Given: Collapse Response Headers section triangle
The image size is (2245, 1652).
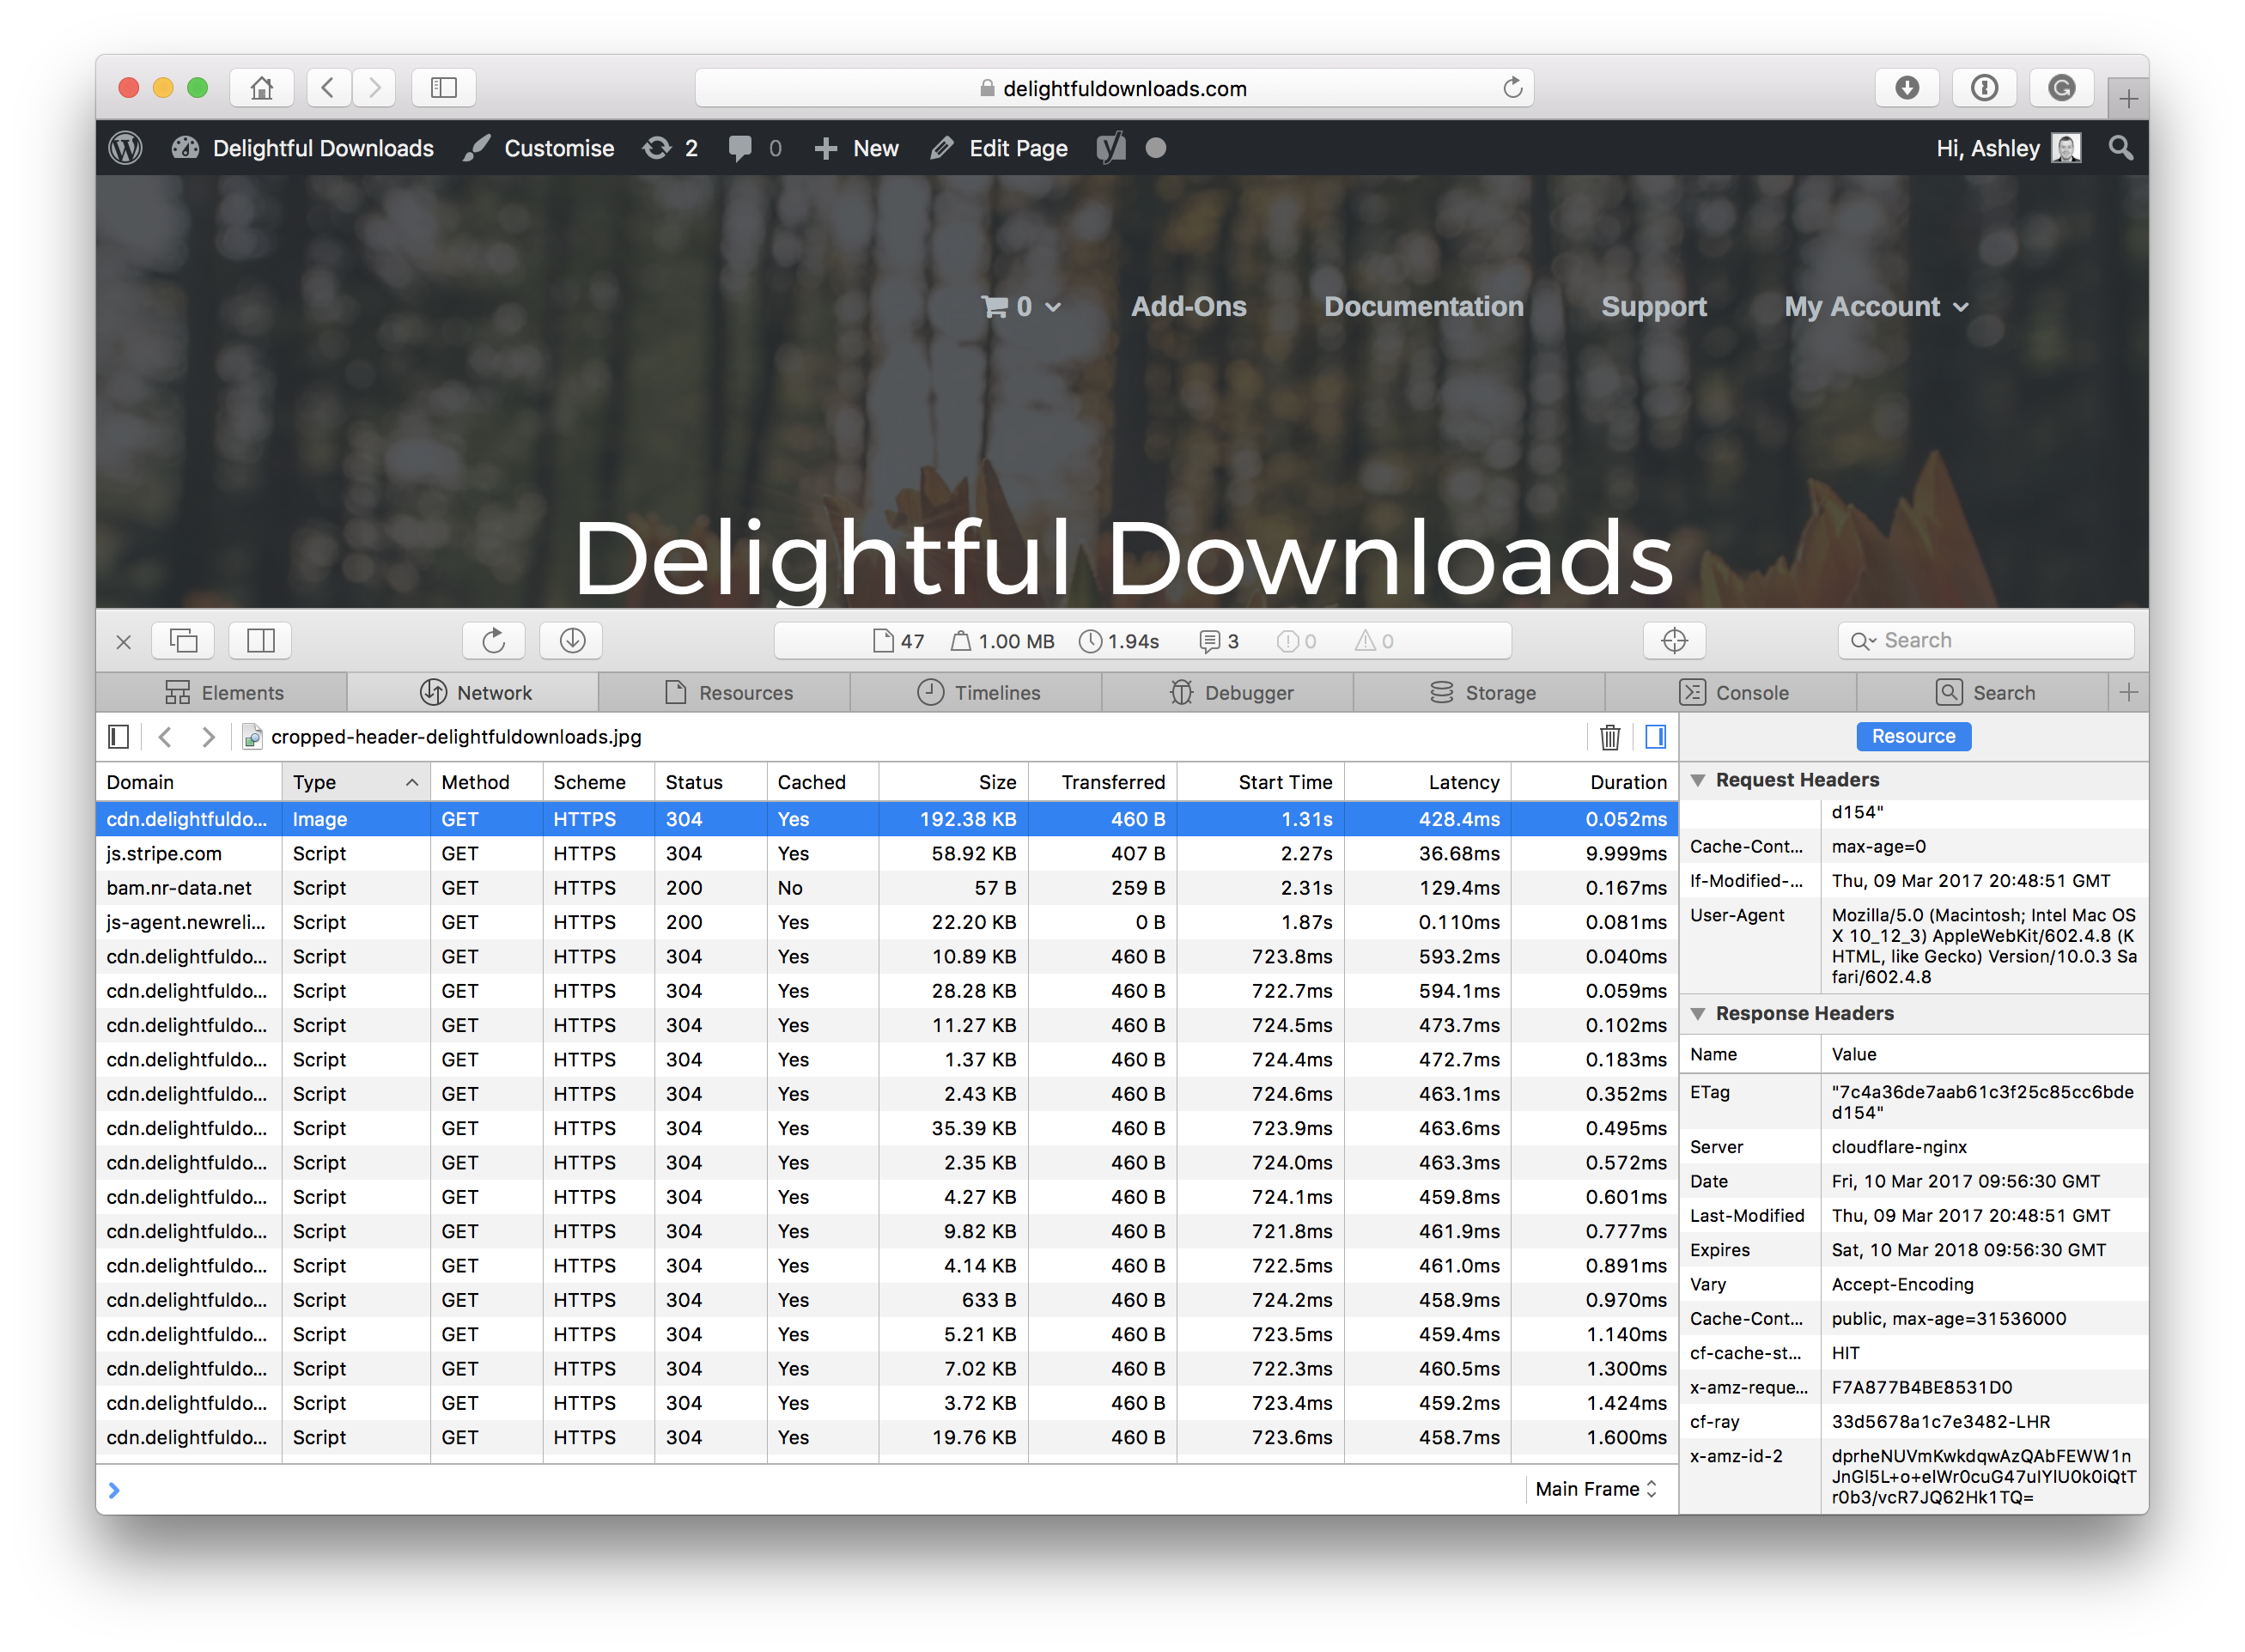Looking at the screenshot, I should click(x=1697, y=1013).
